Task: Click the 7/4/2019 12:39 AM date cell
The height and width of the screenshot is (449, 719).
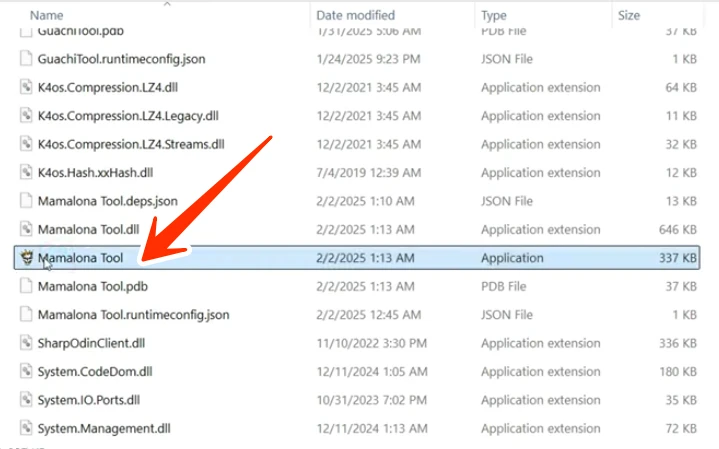Action: (x=369, y=173)
